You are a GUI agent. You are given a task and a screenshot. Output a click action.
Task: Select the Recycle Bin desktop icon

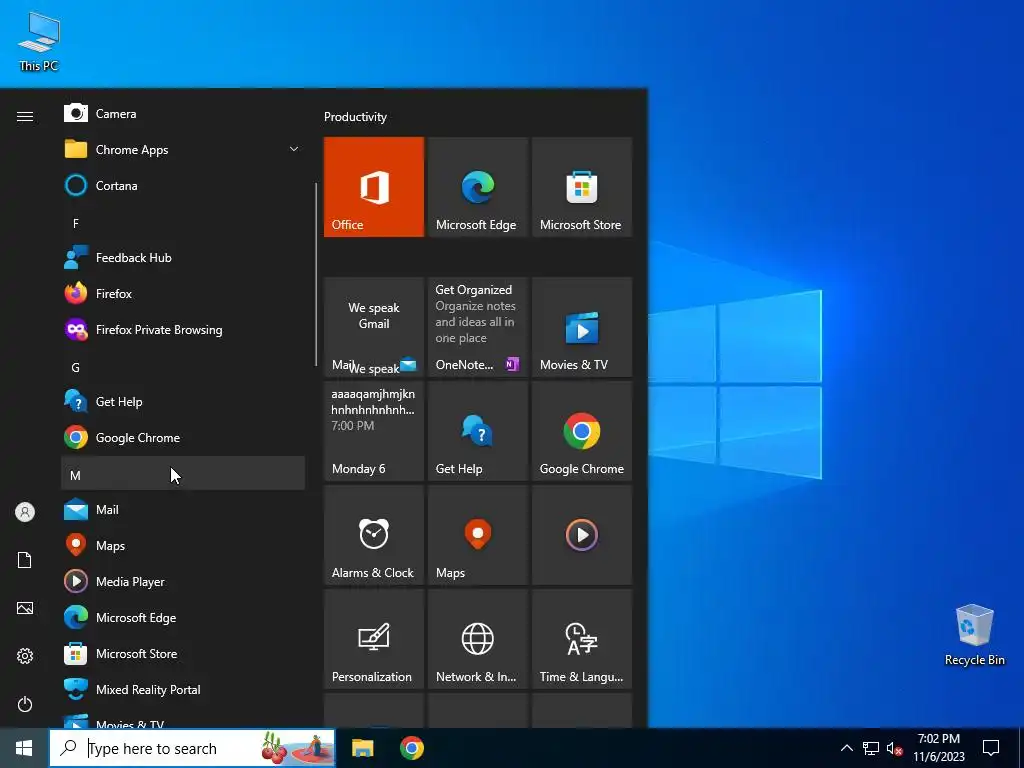[974, 635]
